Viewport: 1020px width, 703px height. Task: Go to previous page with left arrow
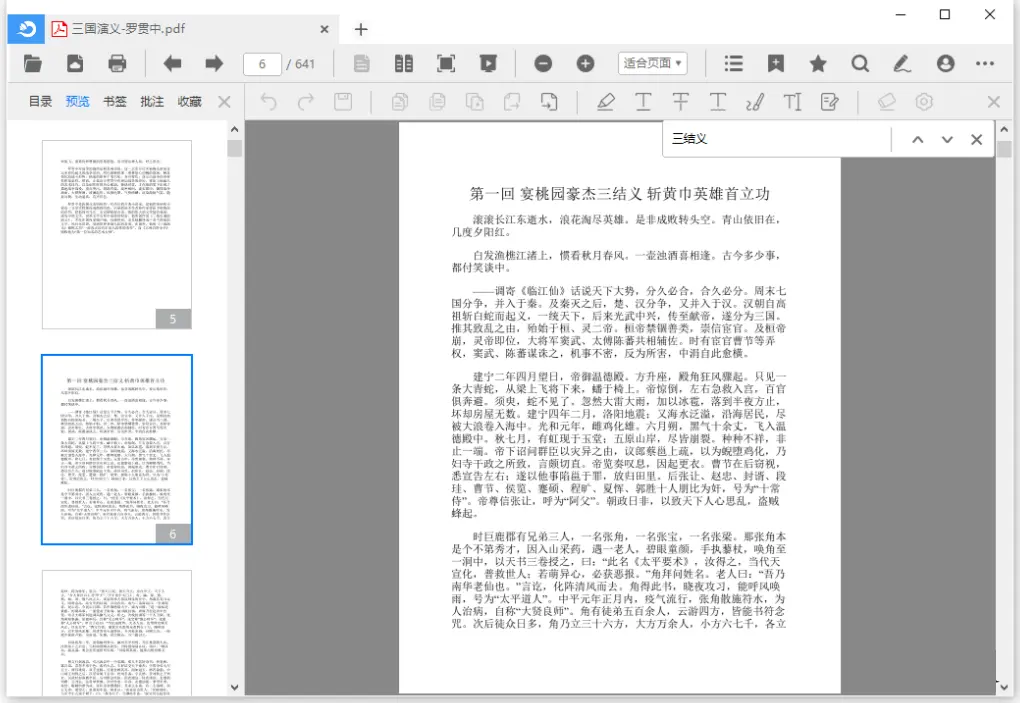point(172,63)
